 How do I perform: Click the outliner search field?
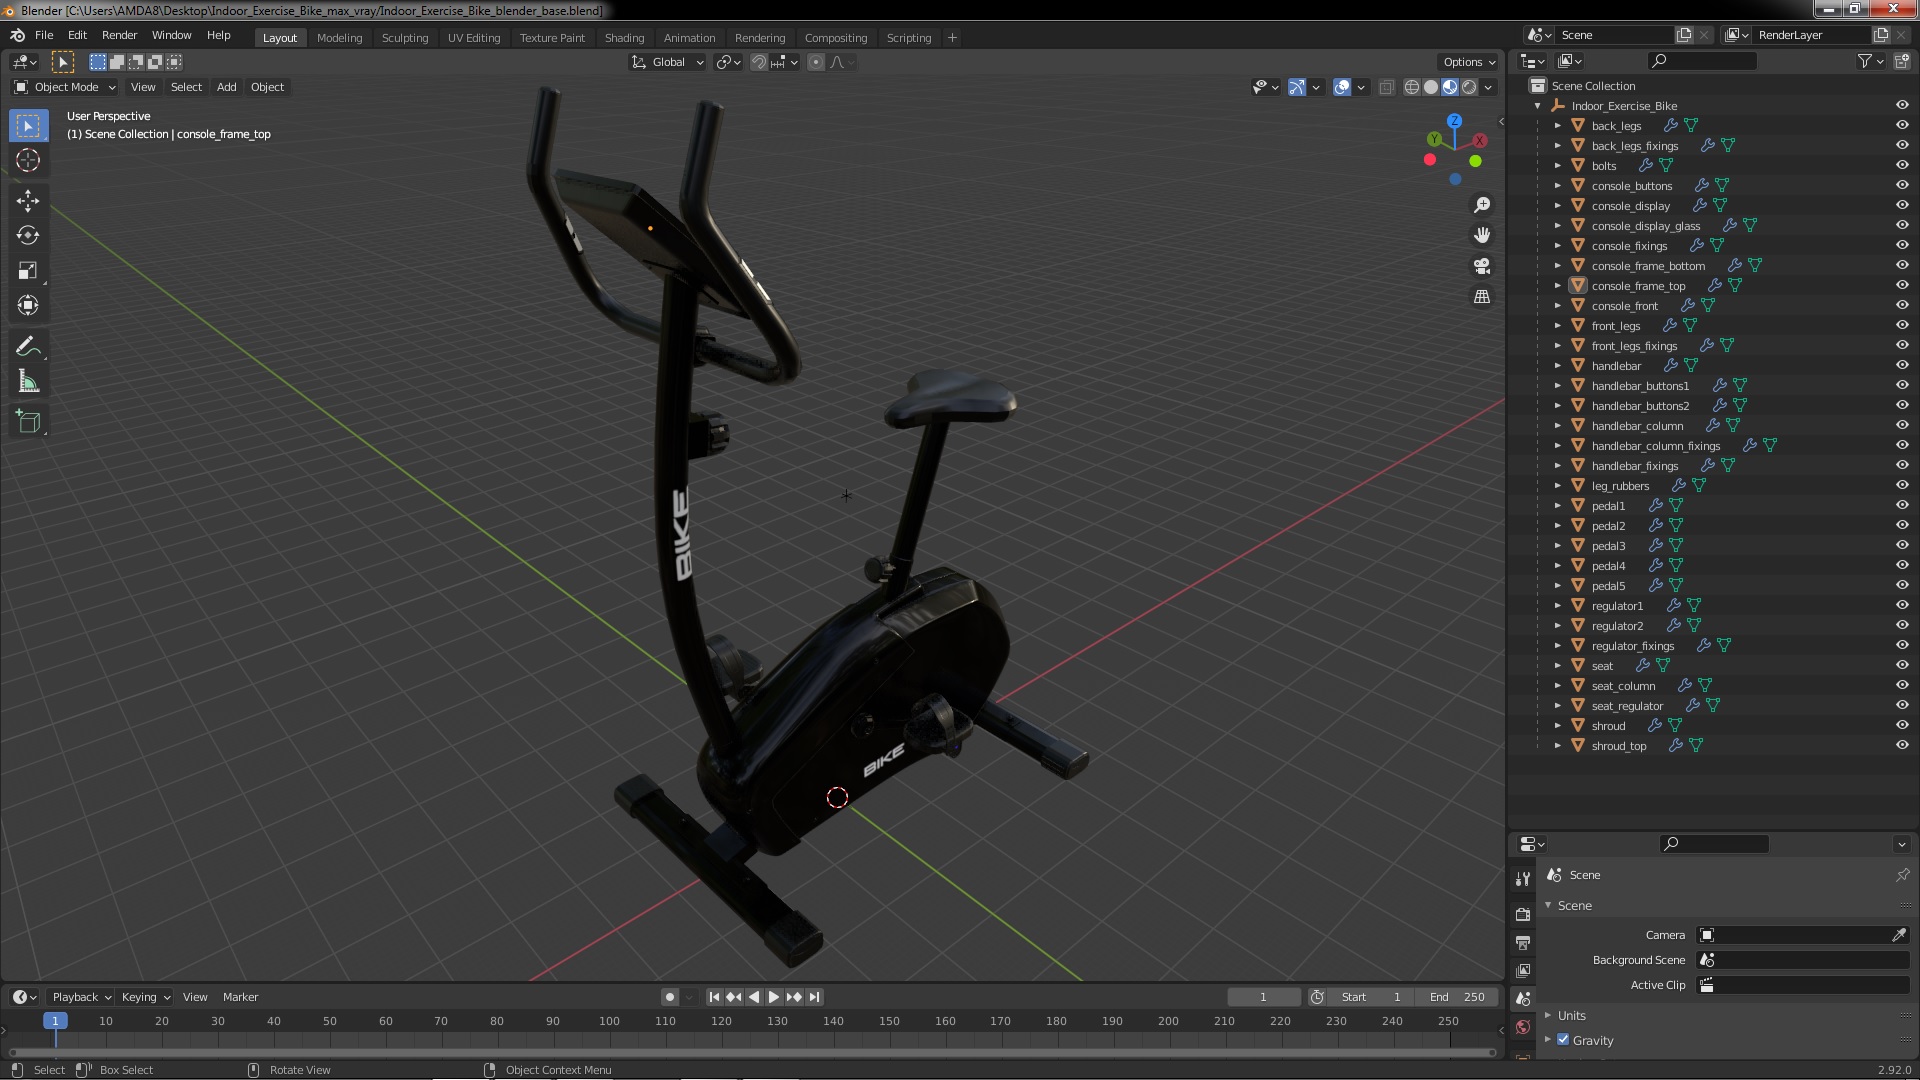tap(1701, 61)
